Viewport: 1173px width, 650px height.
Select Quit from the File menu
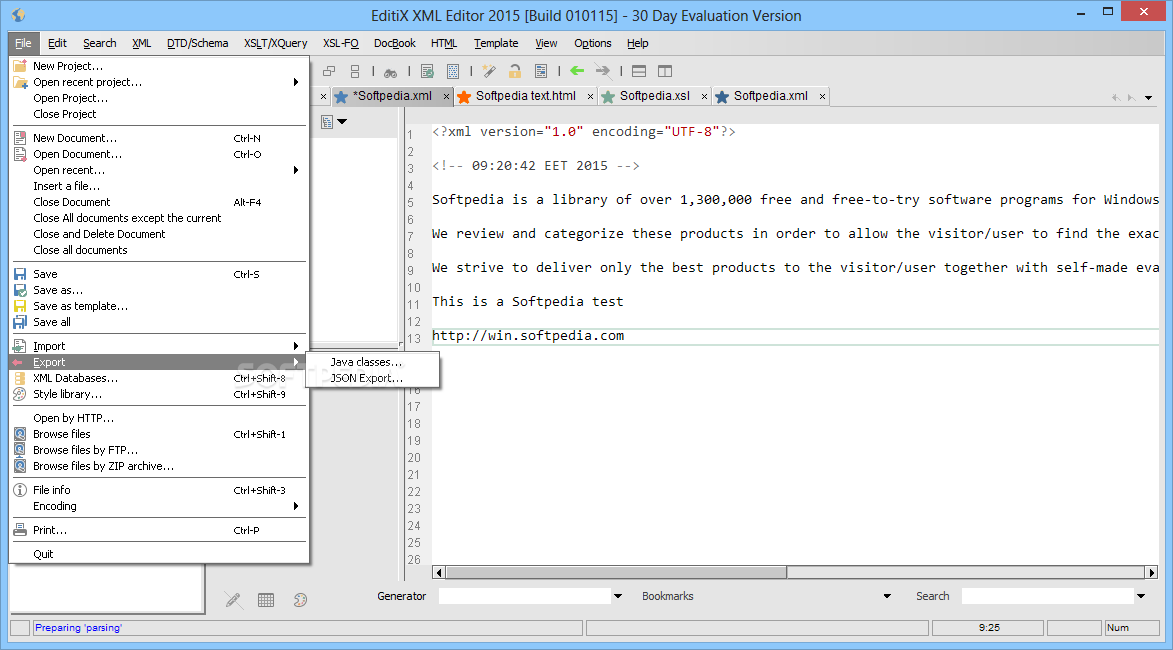pyautogui.click(x=159, y=554)
